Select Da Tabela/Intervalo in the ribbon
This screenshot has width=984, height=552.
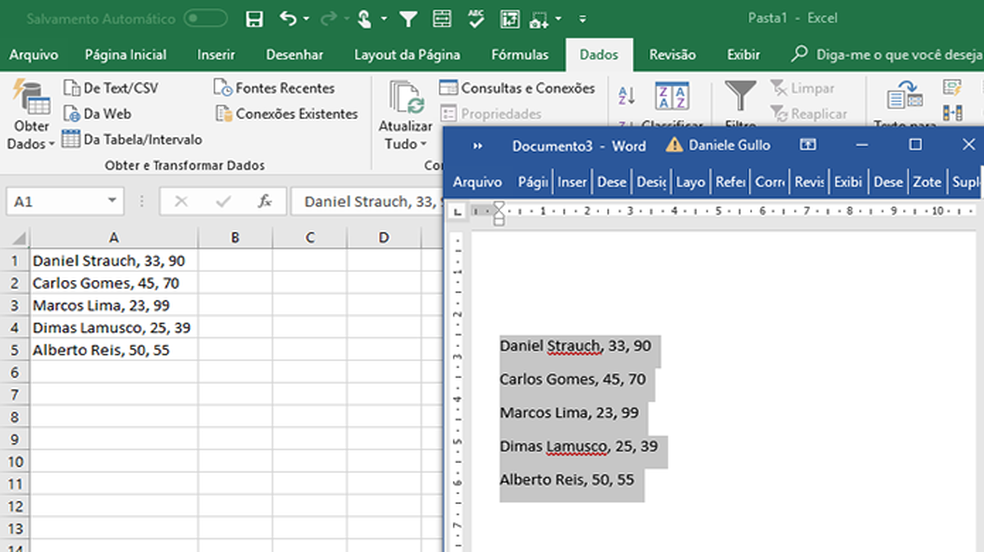point(132,139)
